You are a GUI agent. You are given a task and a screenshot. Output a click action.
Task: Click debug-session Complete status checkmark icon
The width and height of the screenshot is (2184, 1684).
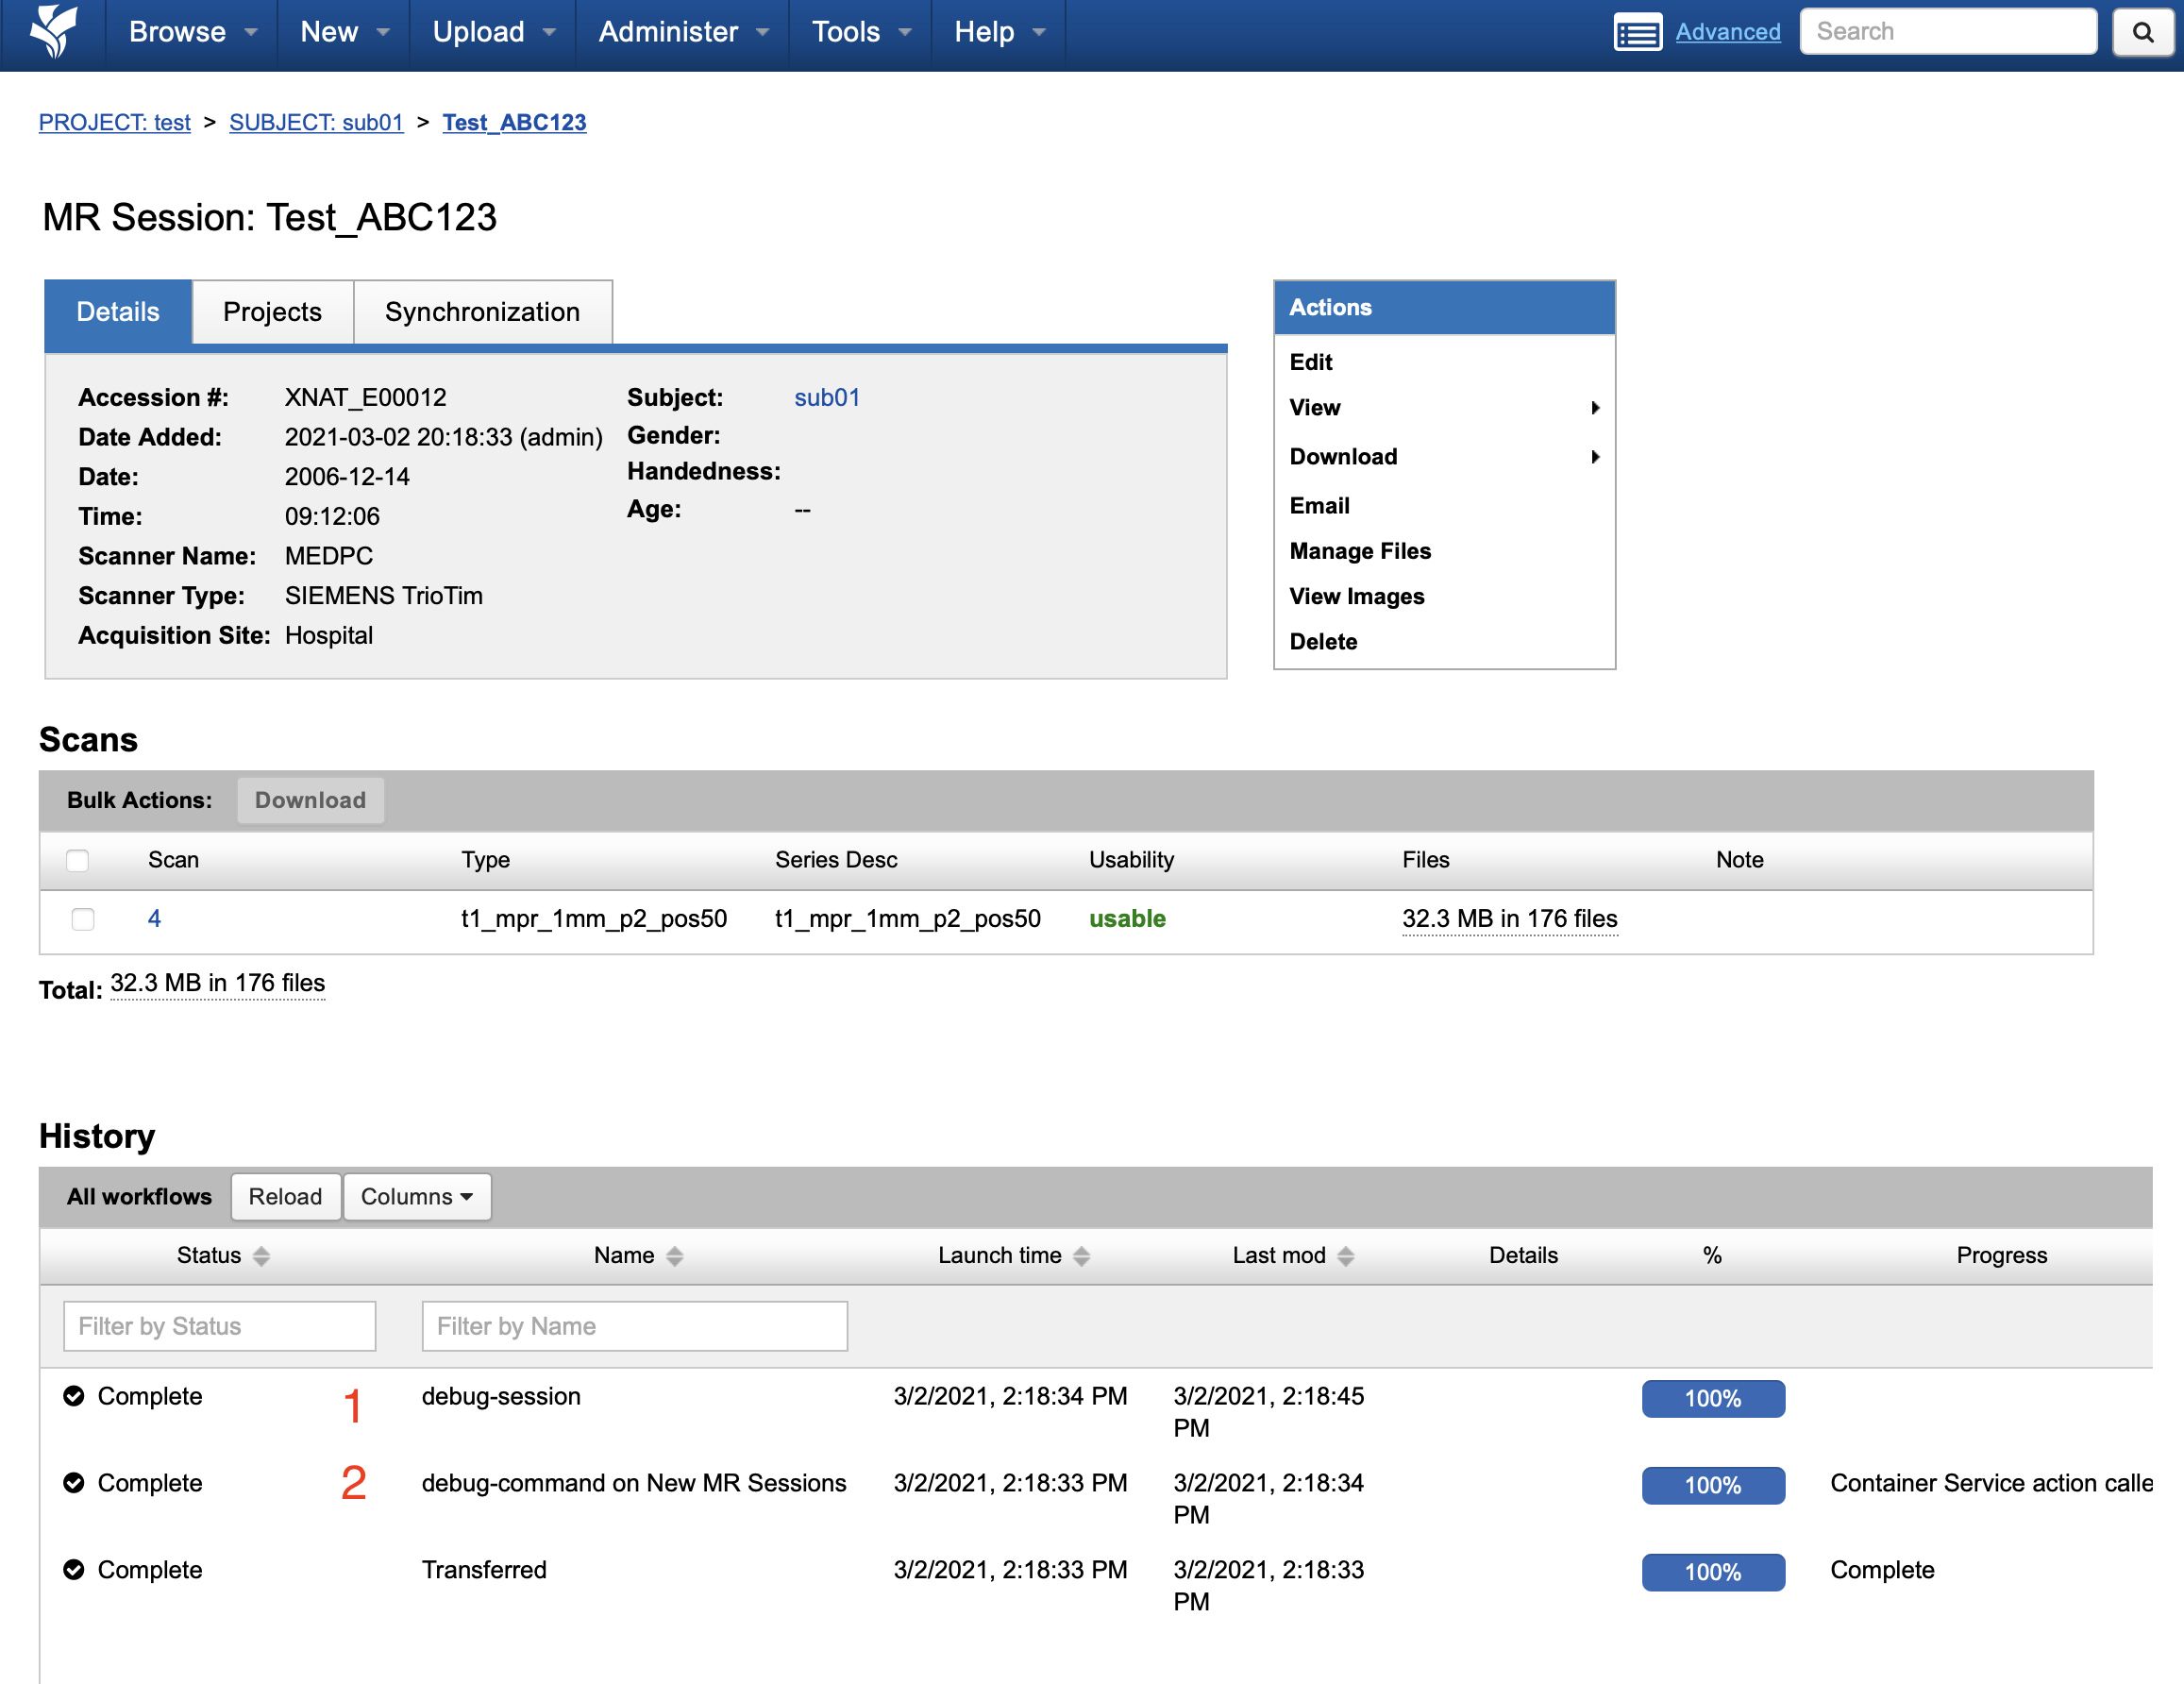click(74, 1396)
